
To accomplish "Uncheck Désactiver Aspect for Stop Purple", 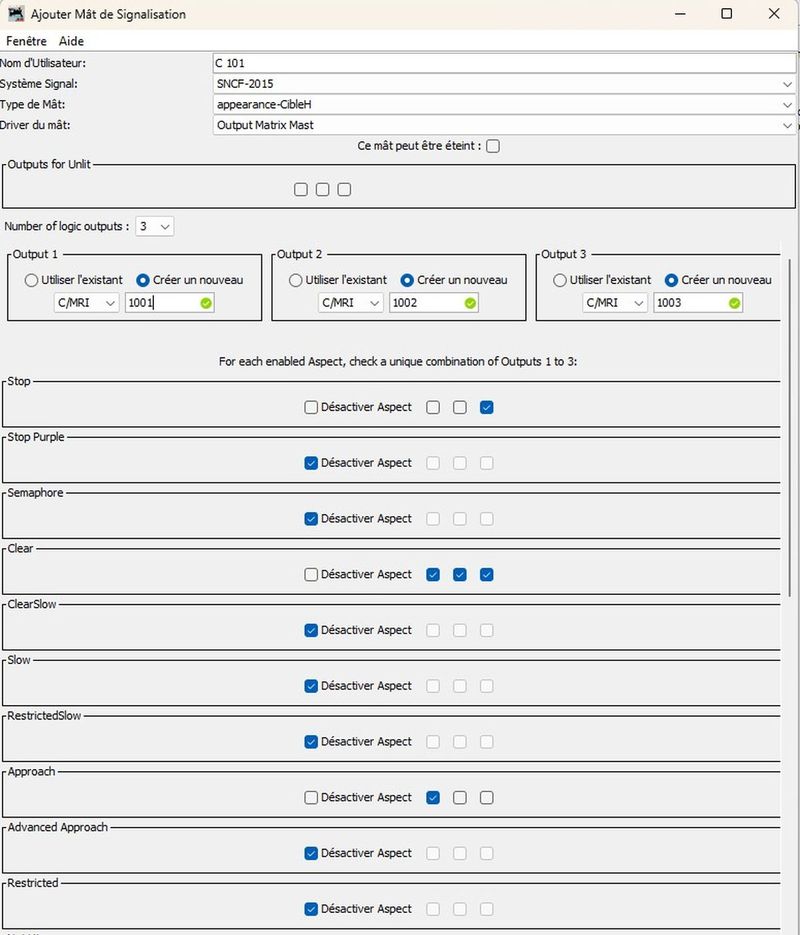I will tap(311, 463).
